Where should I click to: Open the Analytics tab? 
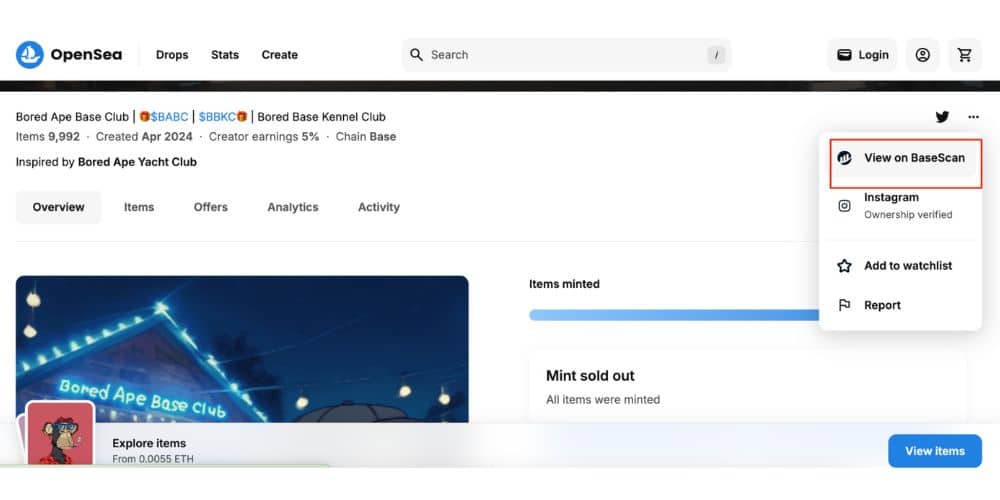point(293,207)
